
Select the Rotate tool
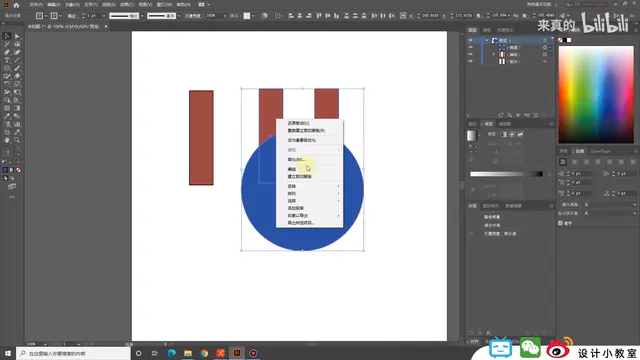(x=7, y=84)
